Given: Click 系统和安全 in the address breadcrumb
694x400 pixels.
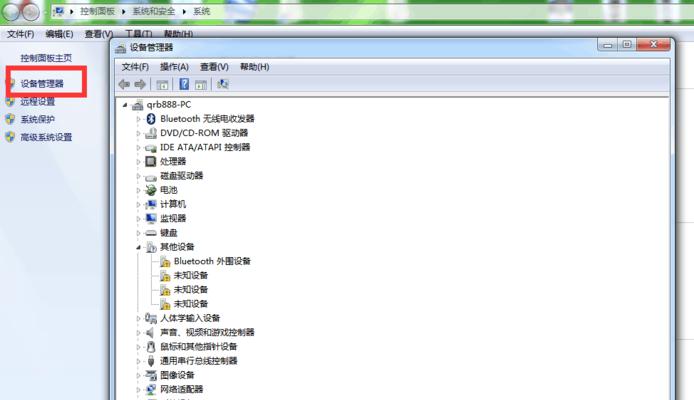Looking at the screenshot, I should [x=154, y=12].
